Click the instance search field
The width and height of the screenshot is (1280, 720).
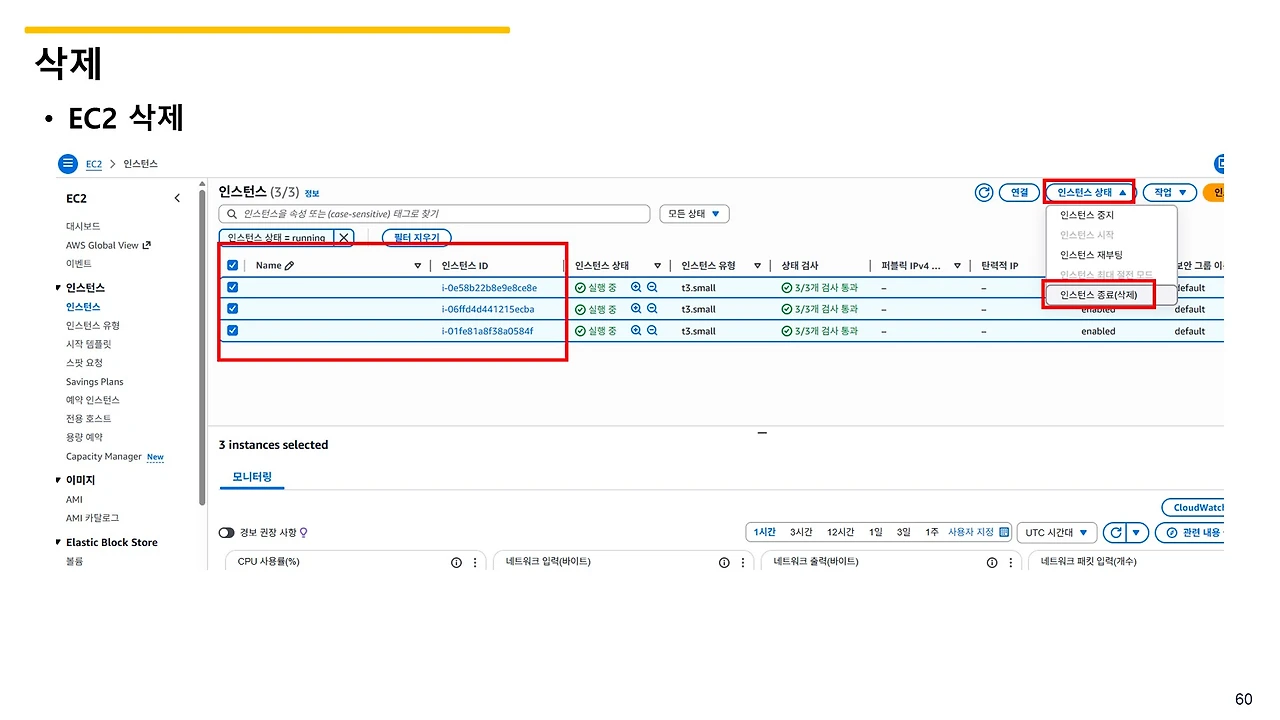coord(434,214)
